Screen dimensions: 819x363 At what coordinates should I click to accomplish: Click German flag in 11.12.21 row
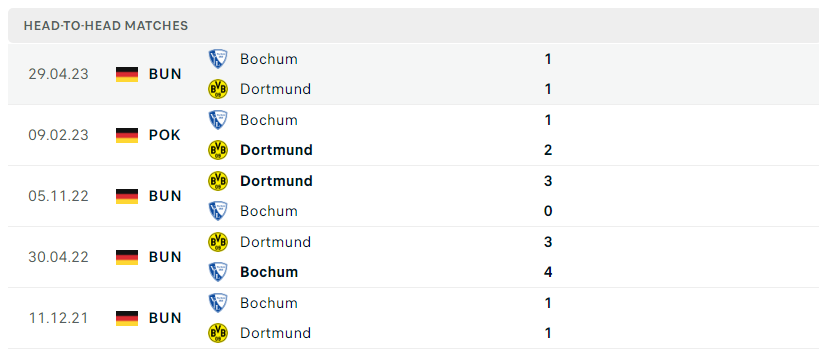pyautogui.click(x=127, y=318)
